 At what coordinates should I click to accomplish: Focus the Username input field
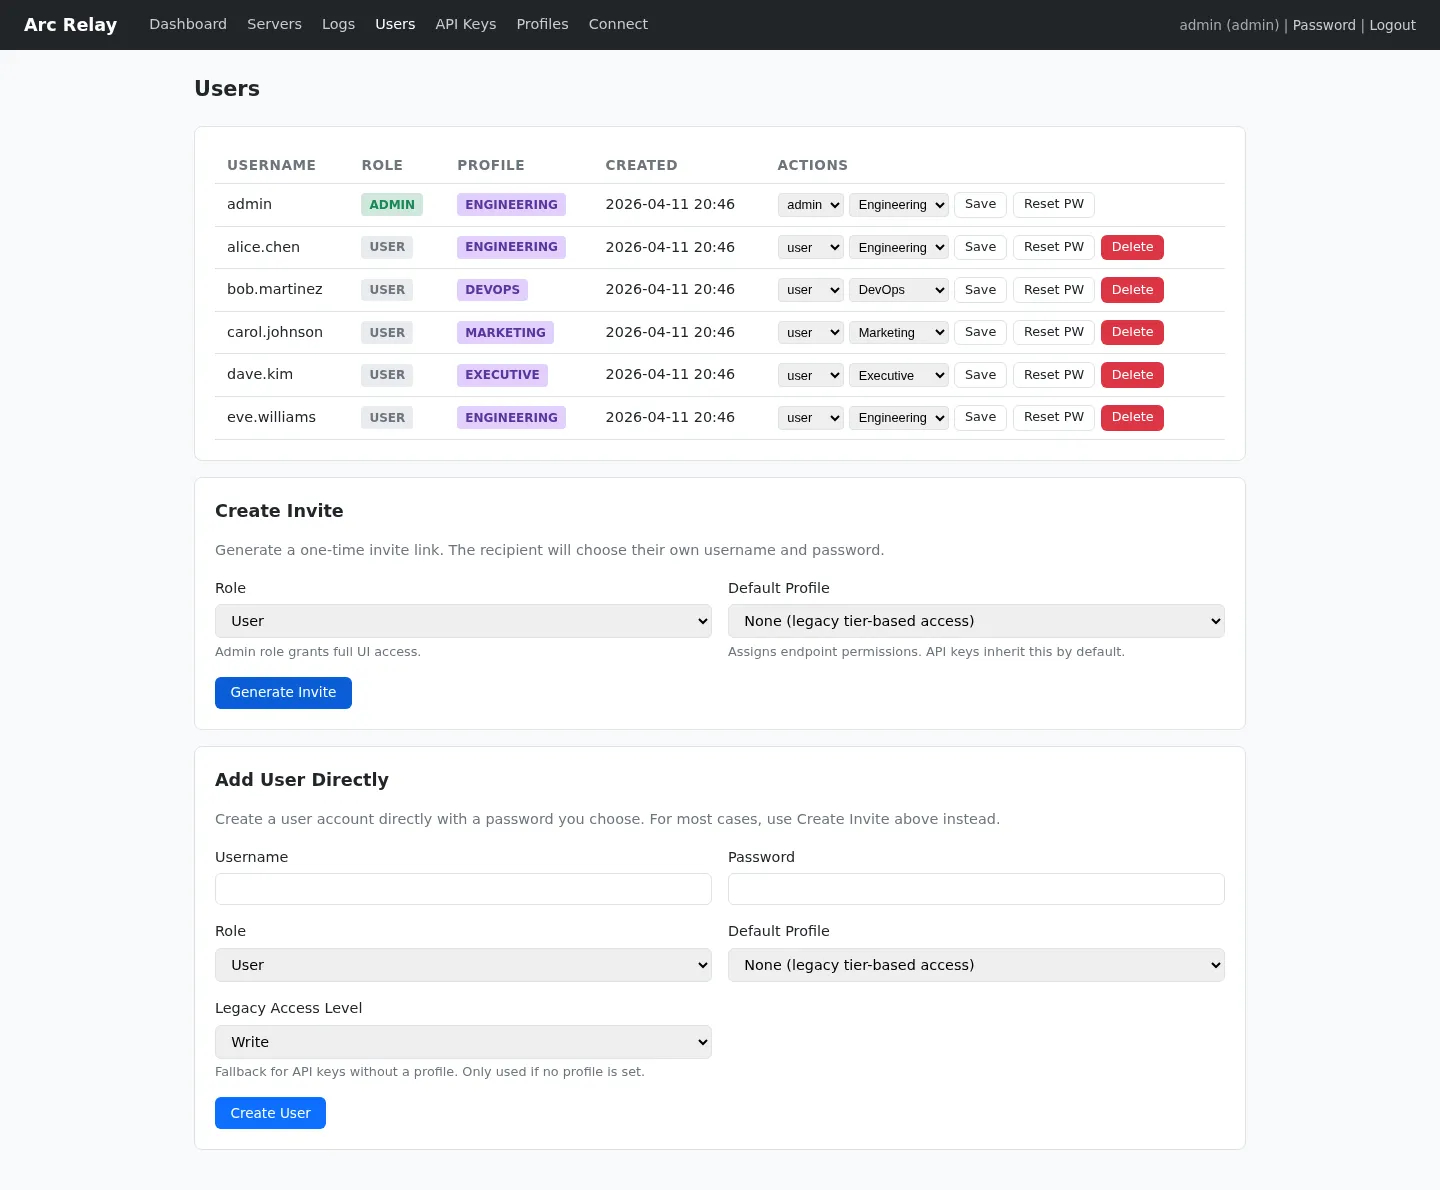463,889
